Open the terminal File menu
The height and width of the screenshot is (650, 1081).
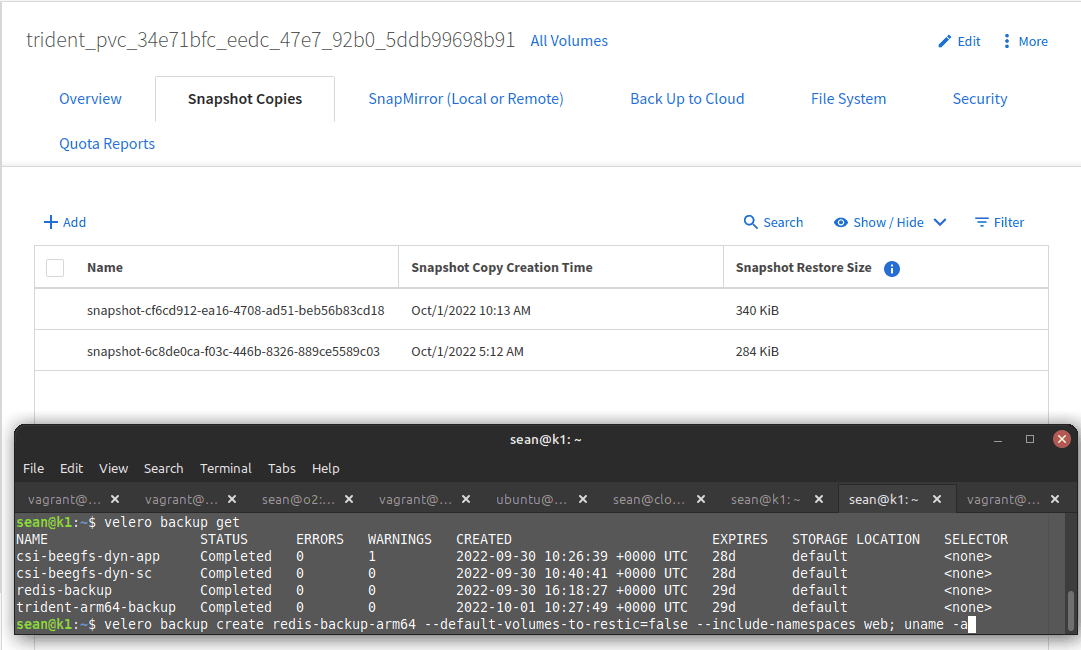coord(33,468)
